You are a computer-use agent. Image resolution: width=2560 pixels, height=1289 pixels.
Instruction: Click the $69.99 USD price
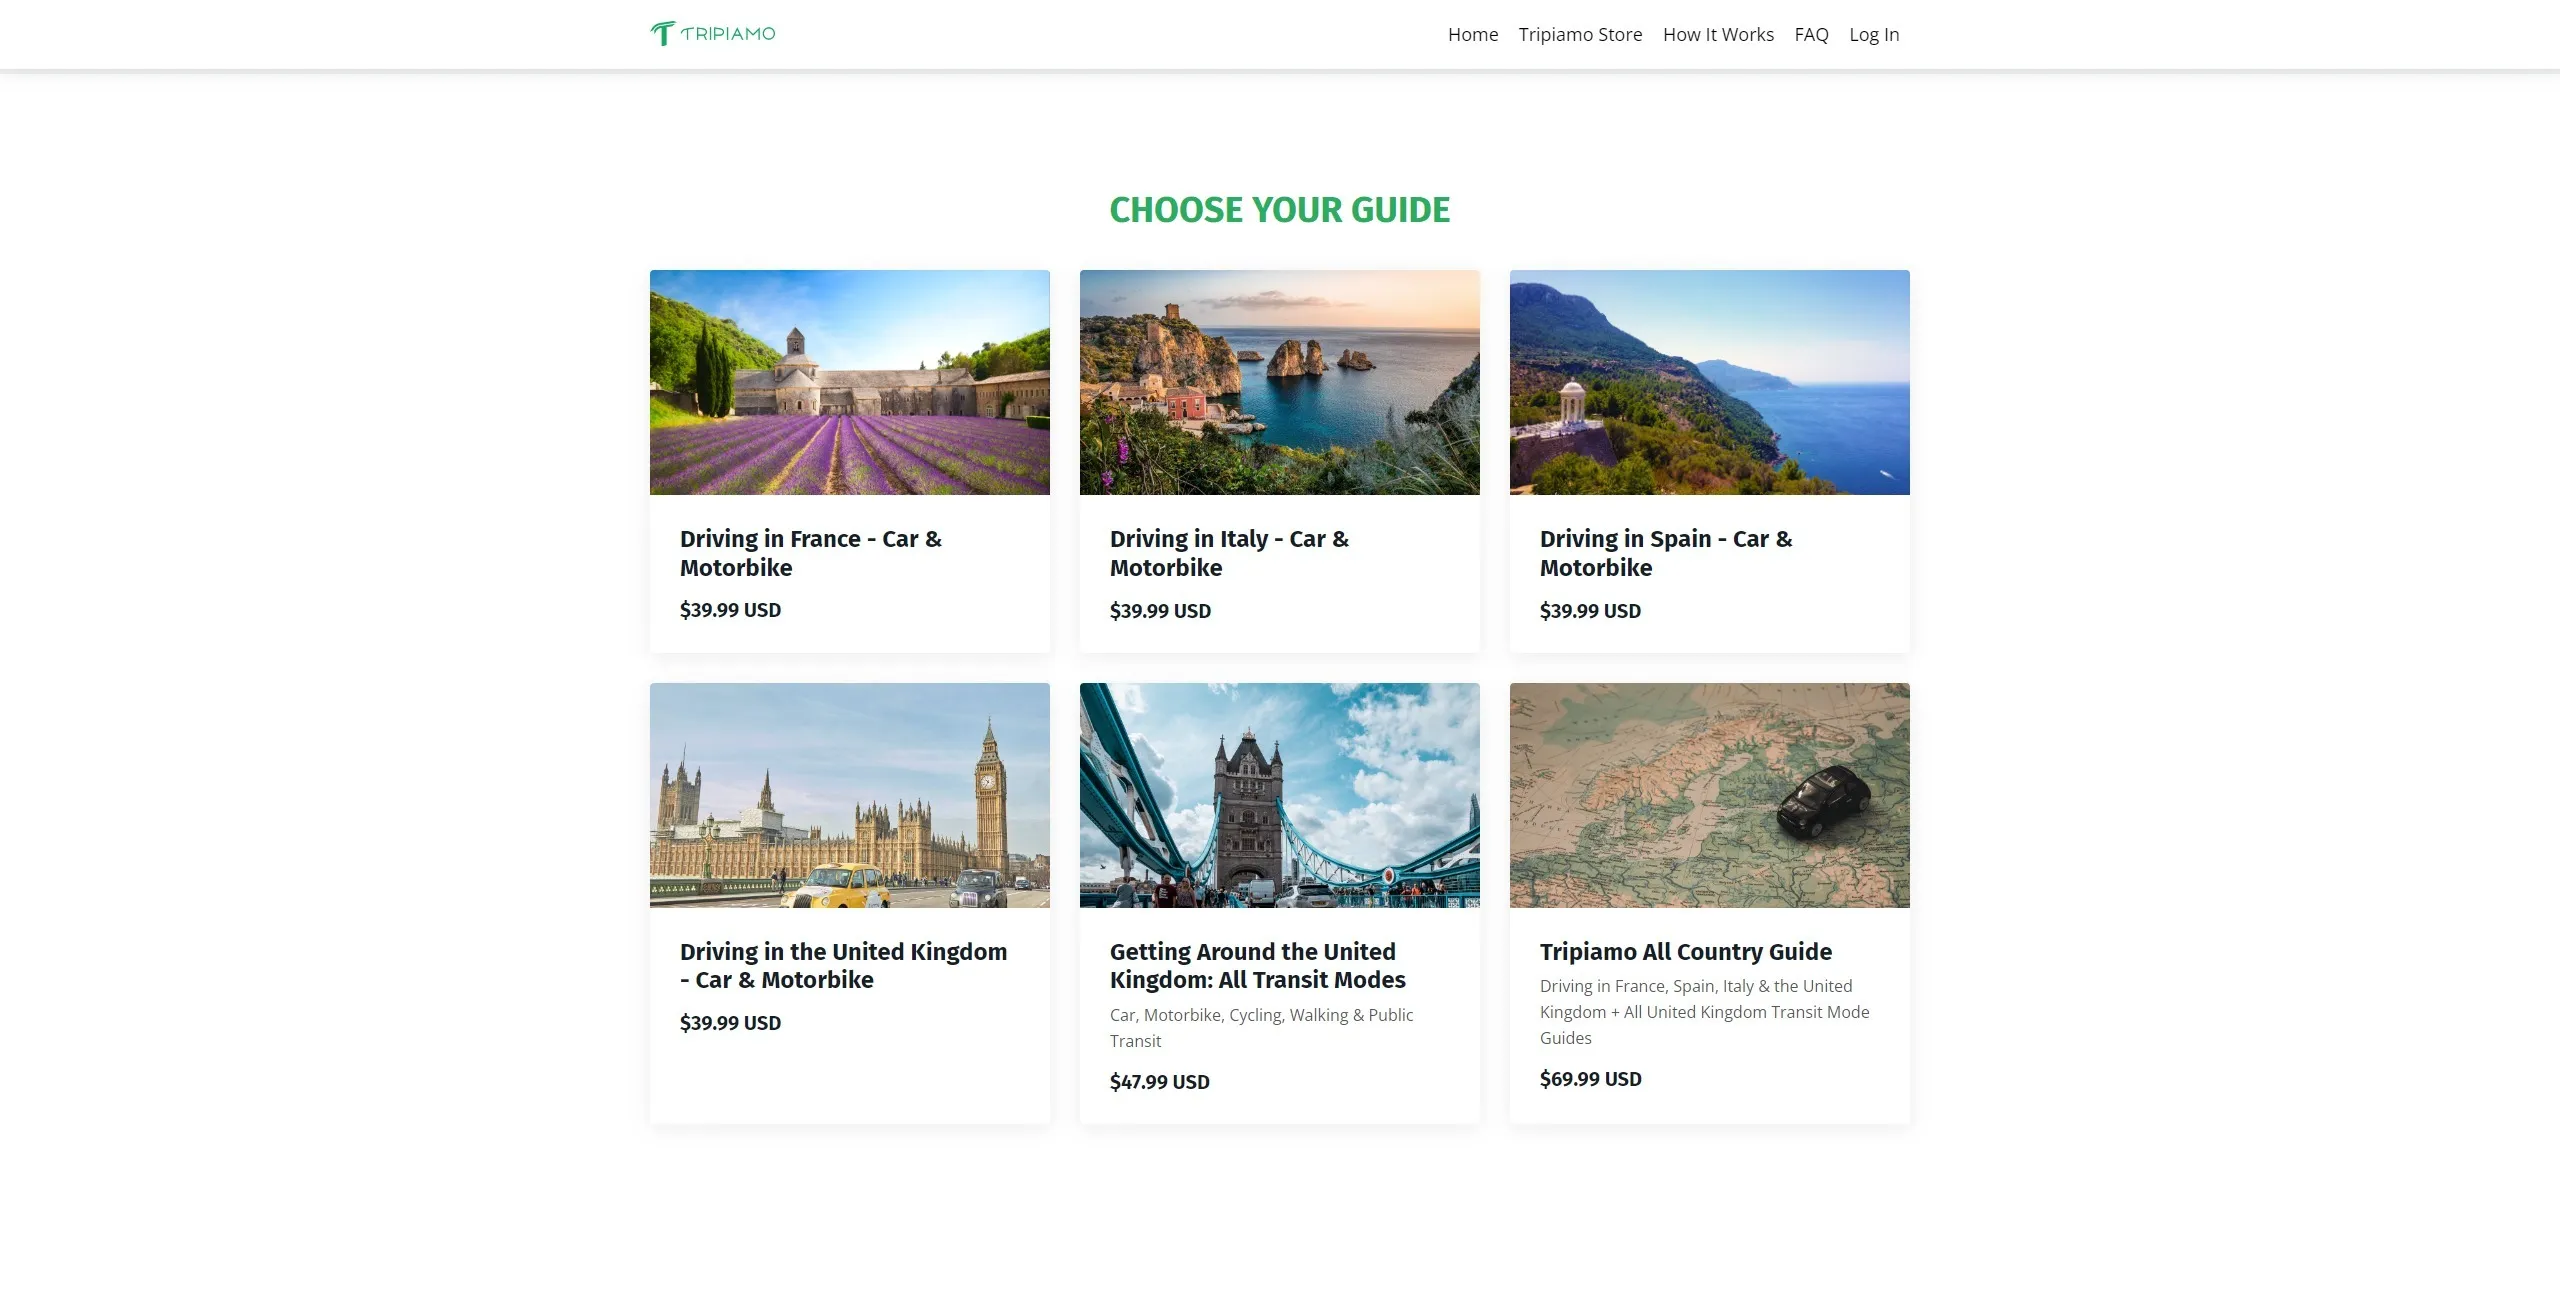1591,1079
